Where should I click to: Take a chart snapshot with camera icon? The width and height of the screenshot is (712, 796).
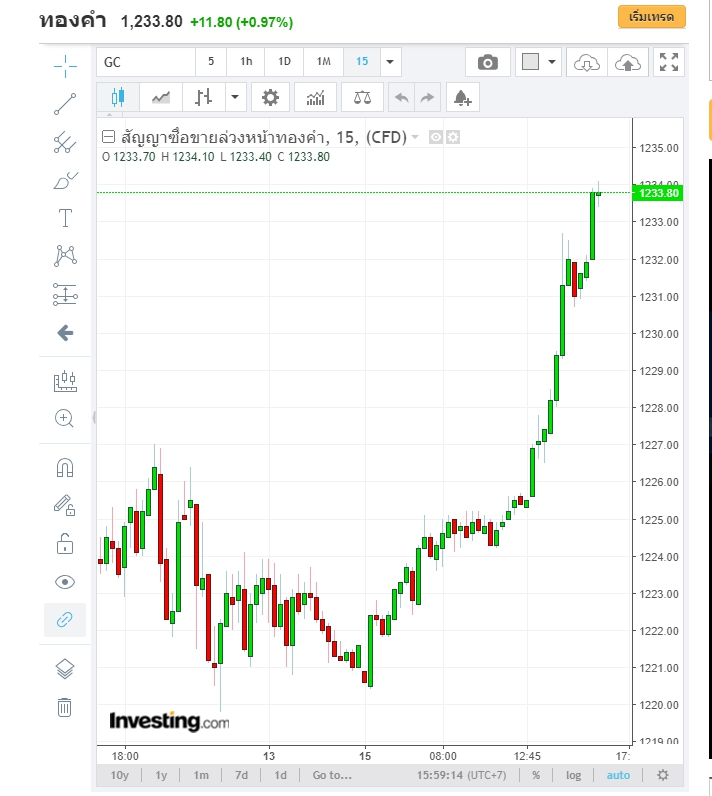(x=488, y=62)
